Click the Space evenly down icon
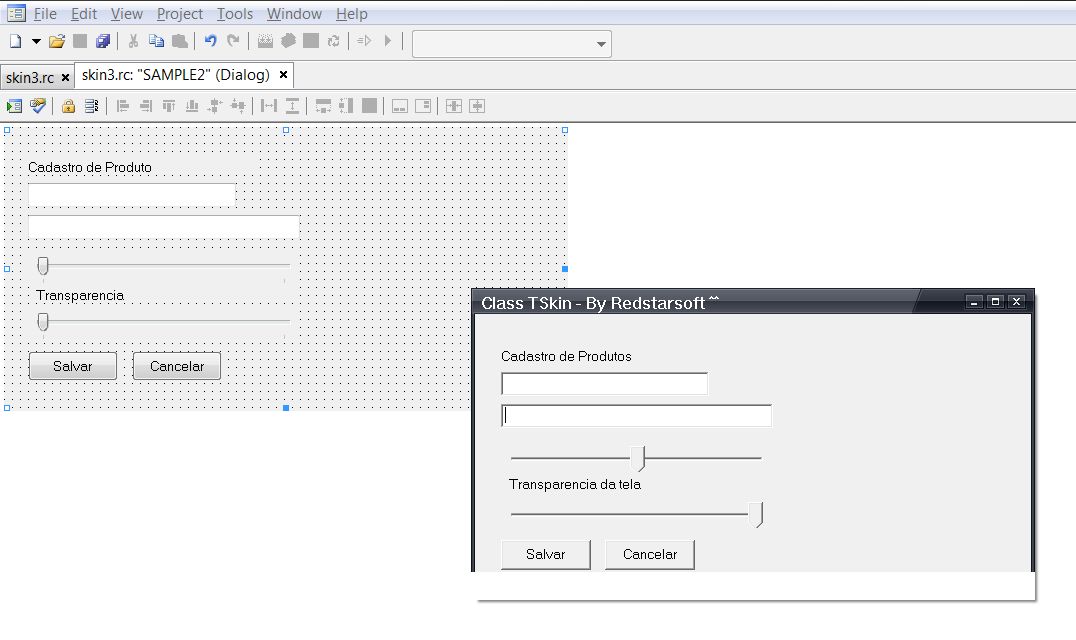 292,106
